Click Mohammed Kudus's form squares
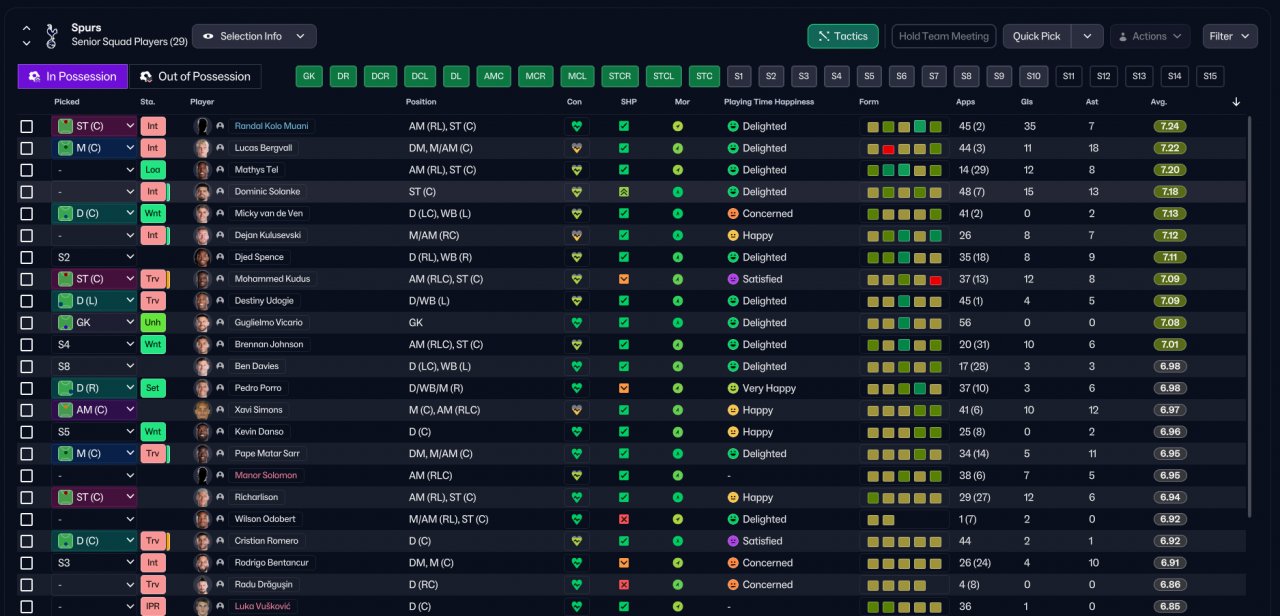This screenshot has height=616, width=1280. (x=903, y=279)
